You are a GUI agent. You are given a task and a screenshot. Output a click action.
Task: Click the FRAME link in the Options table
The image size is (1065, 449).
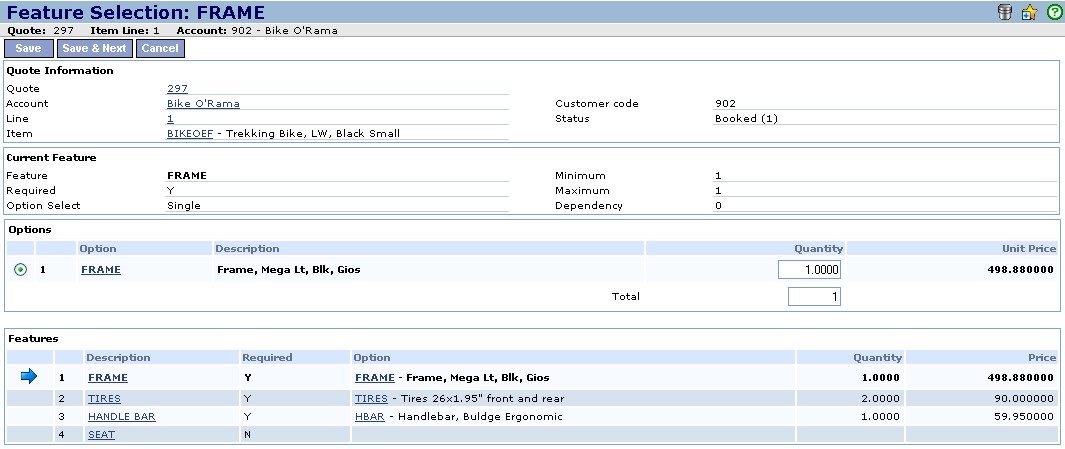click(100, 270)
